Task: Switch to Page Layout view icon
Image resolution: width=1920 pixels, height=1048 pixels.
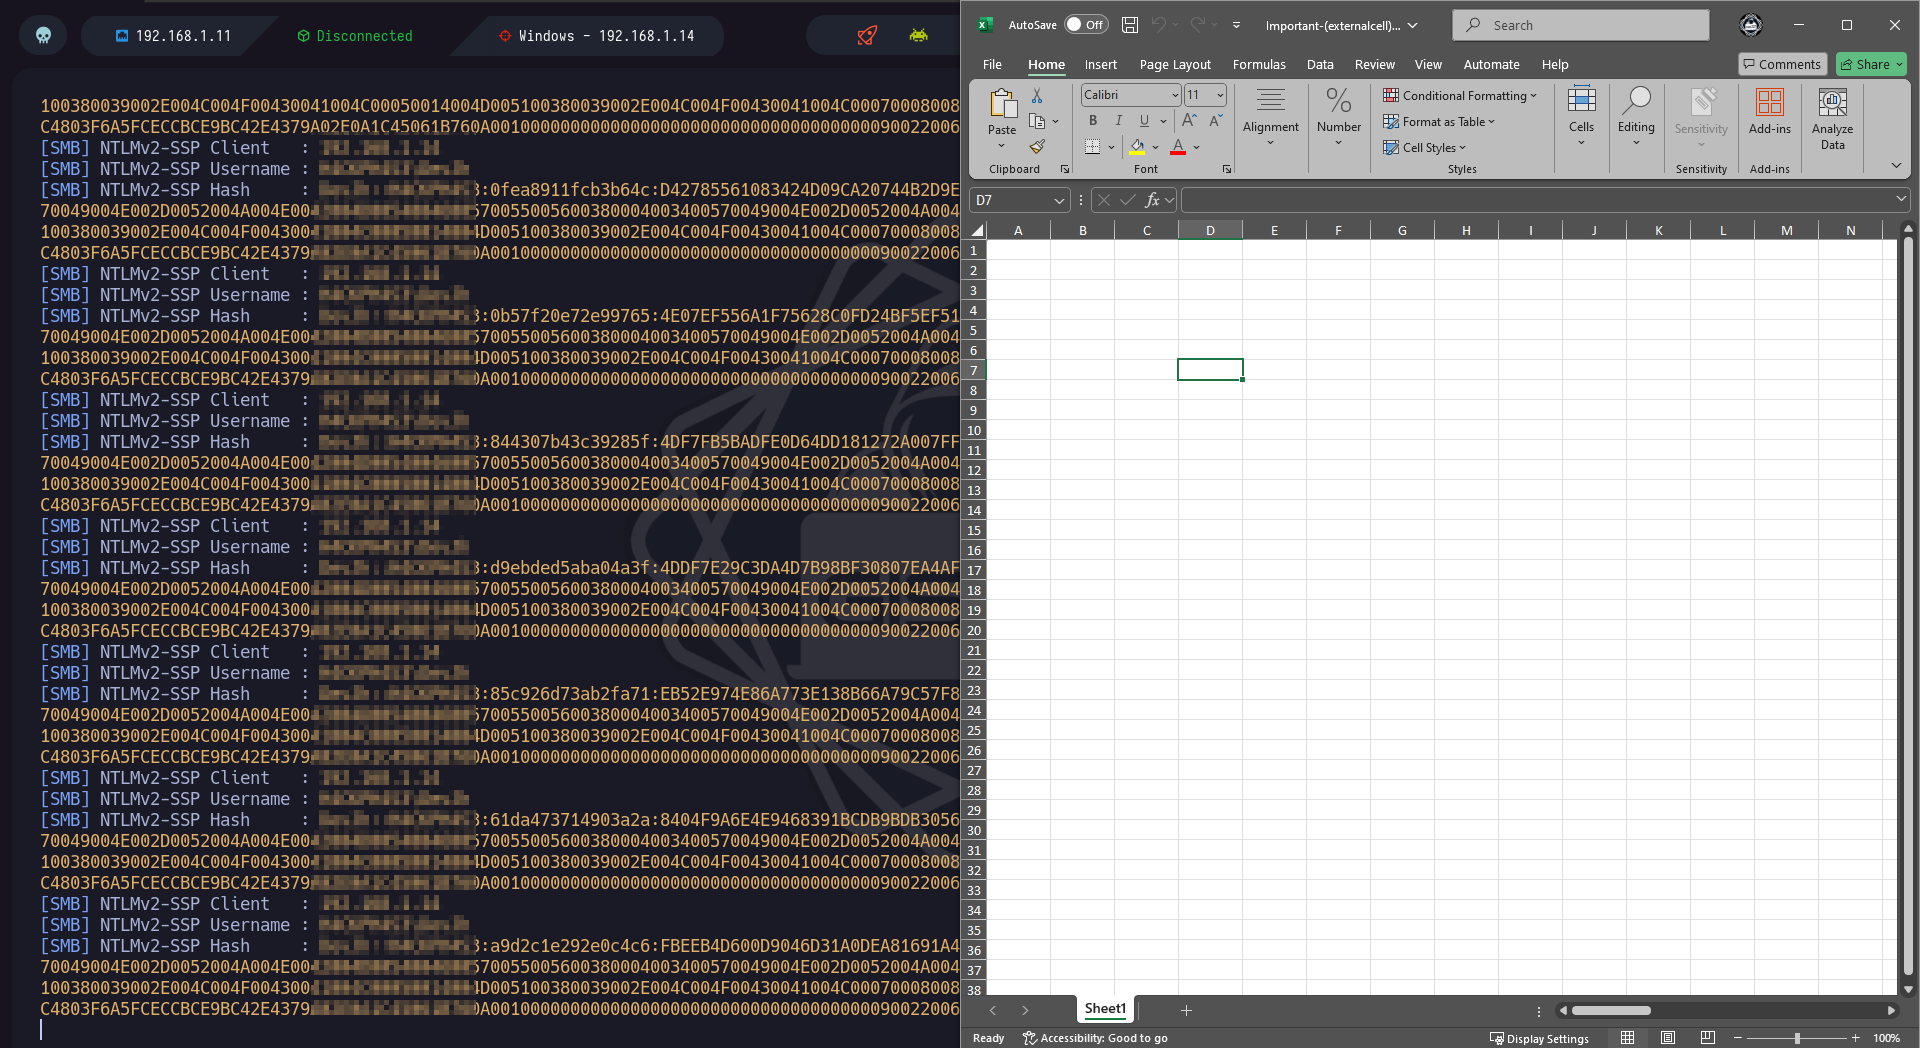Action: point(1668,1038)
